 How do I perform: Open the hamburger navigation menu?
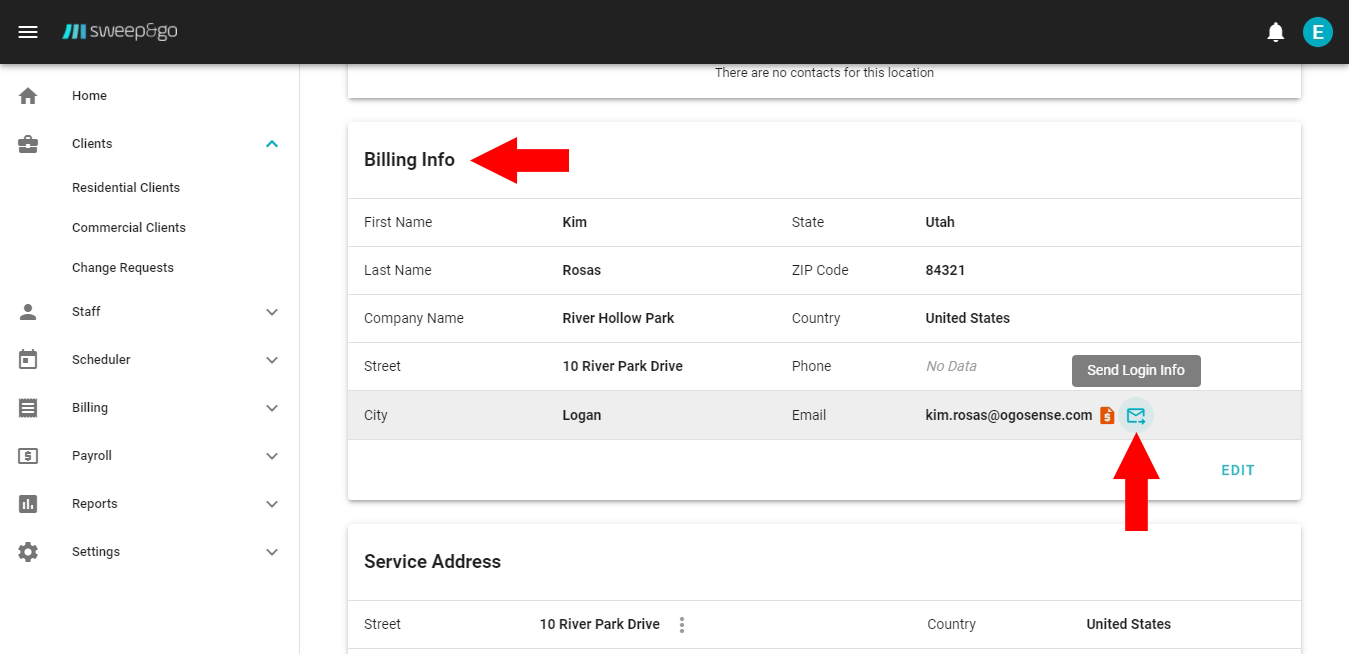pos(28,32)
